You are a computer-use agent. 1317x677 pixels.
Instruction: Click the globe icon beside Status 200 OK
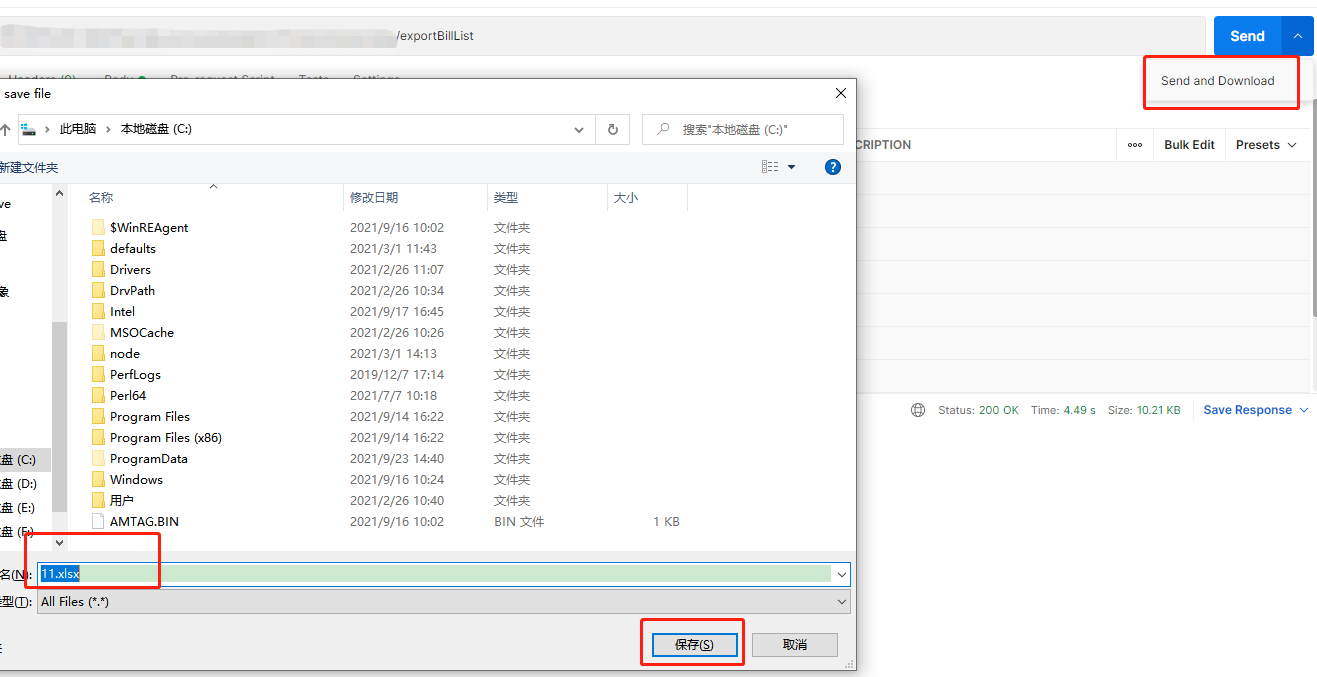click(x=917, y=409)
